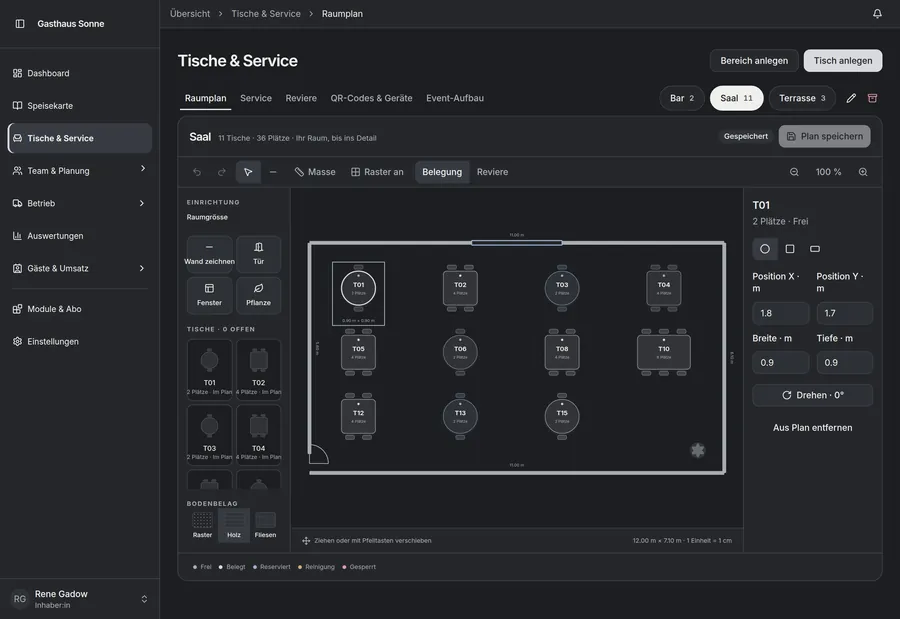Toggle the Raster an grid option

pyautogui.click(x=377, y=172)
